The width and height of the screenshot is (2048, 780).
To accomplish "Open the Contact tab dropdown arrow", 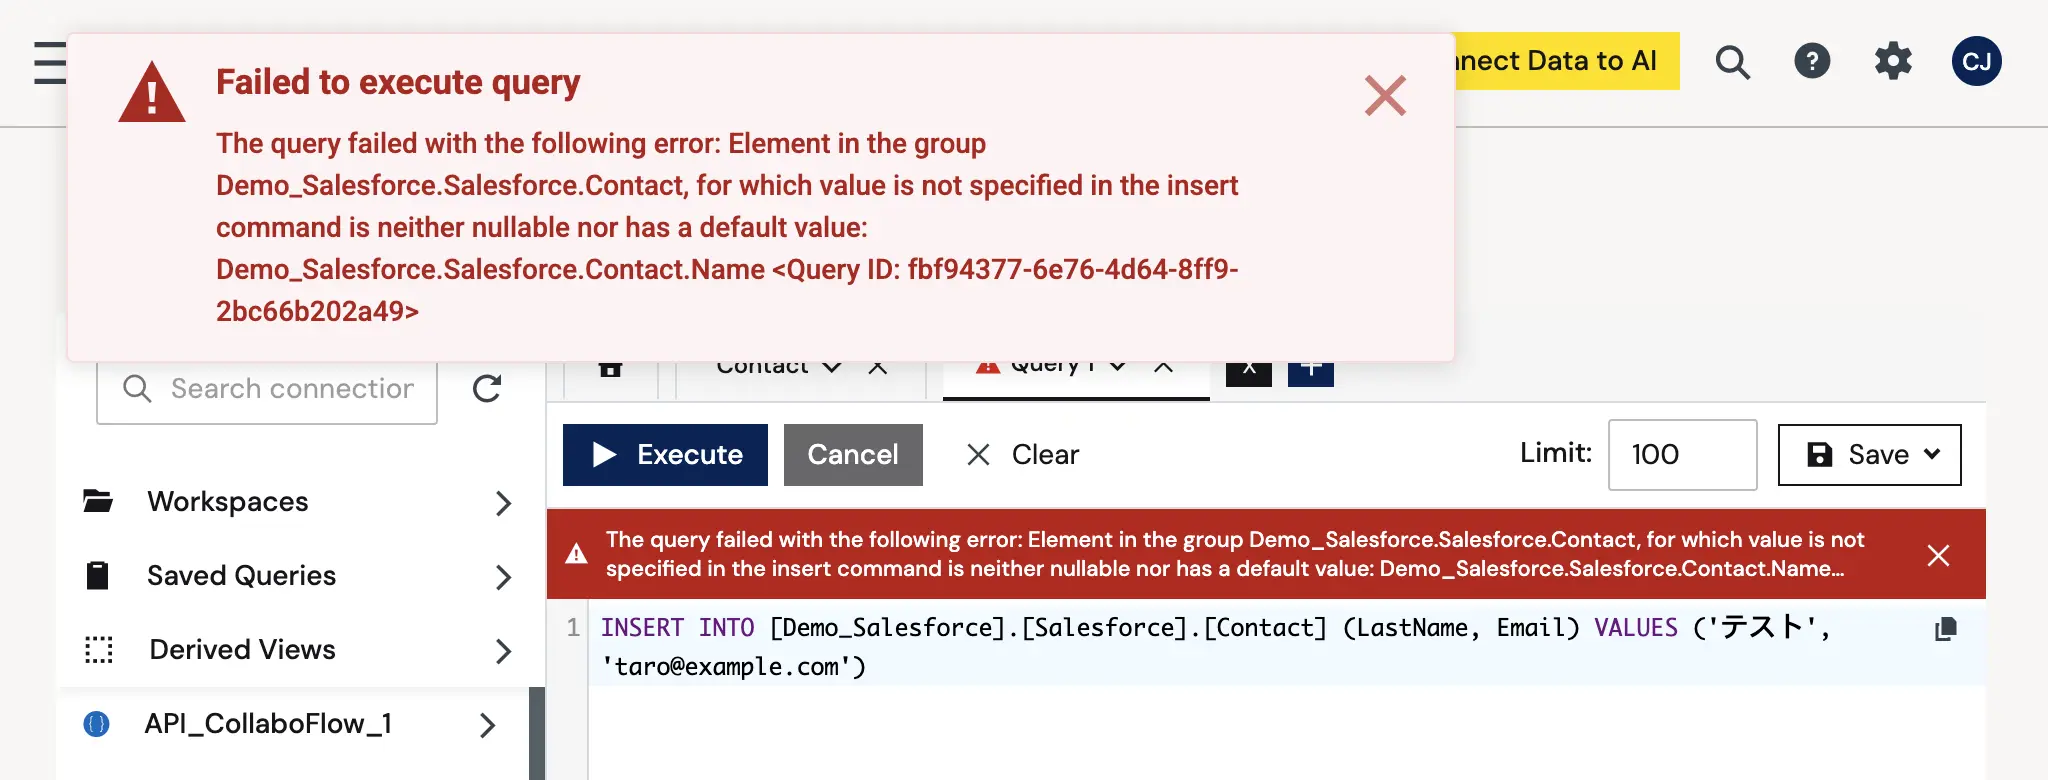I will [831, 367].
